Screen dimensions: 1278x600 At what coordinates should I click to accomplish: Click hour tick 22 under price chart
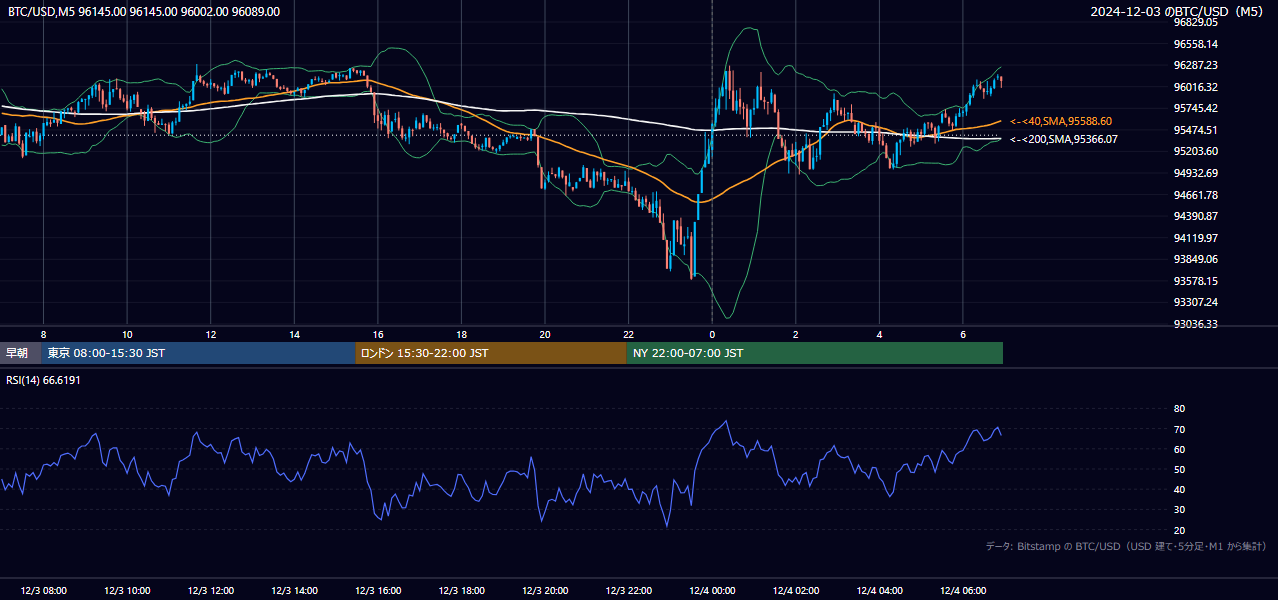629,334
